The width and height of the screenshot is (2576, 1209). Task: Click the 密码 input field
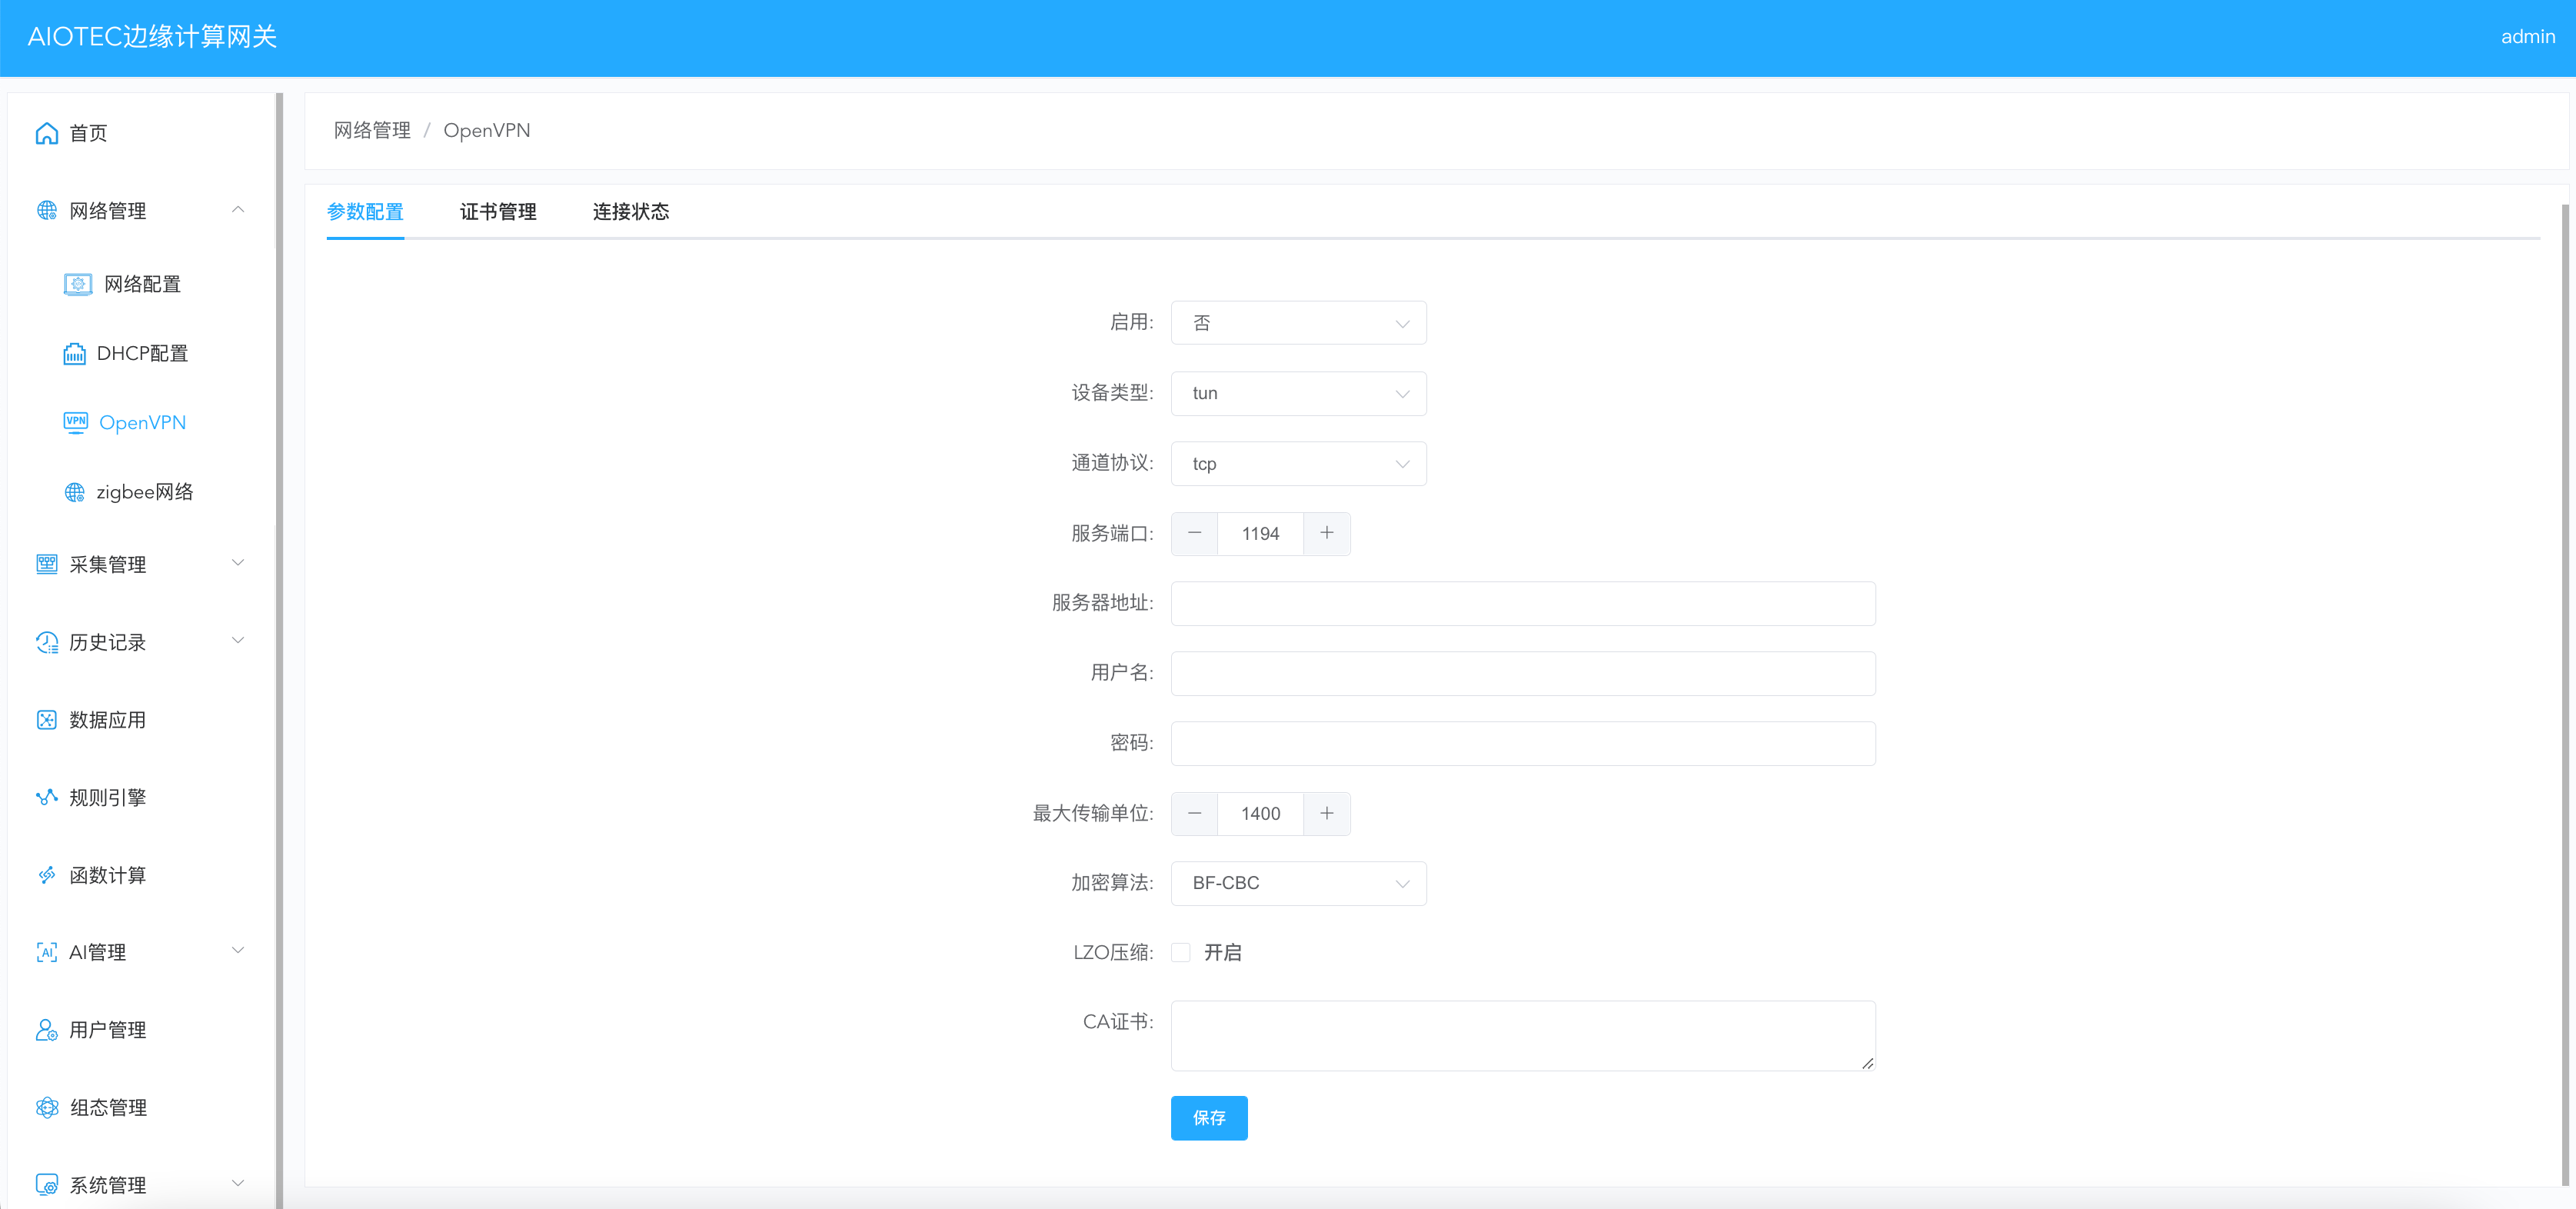tap(1523, 743)
